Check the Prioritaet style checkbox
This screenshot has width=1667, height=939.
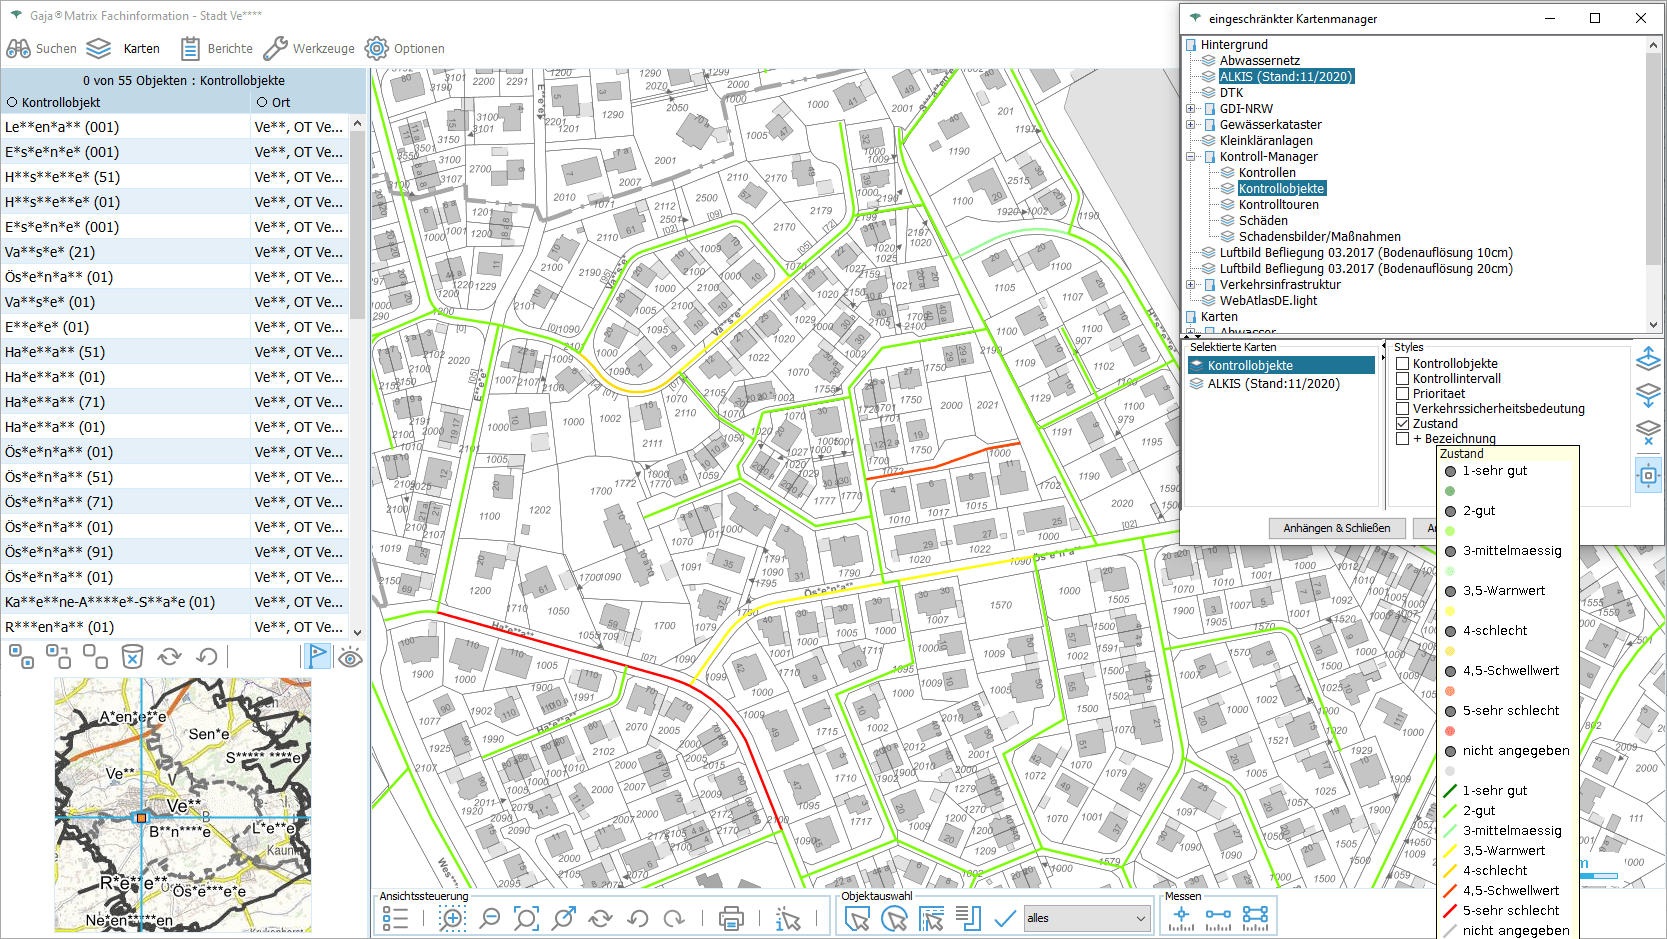[1402, 394]
